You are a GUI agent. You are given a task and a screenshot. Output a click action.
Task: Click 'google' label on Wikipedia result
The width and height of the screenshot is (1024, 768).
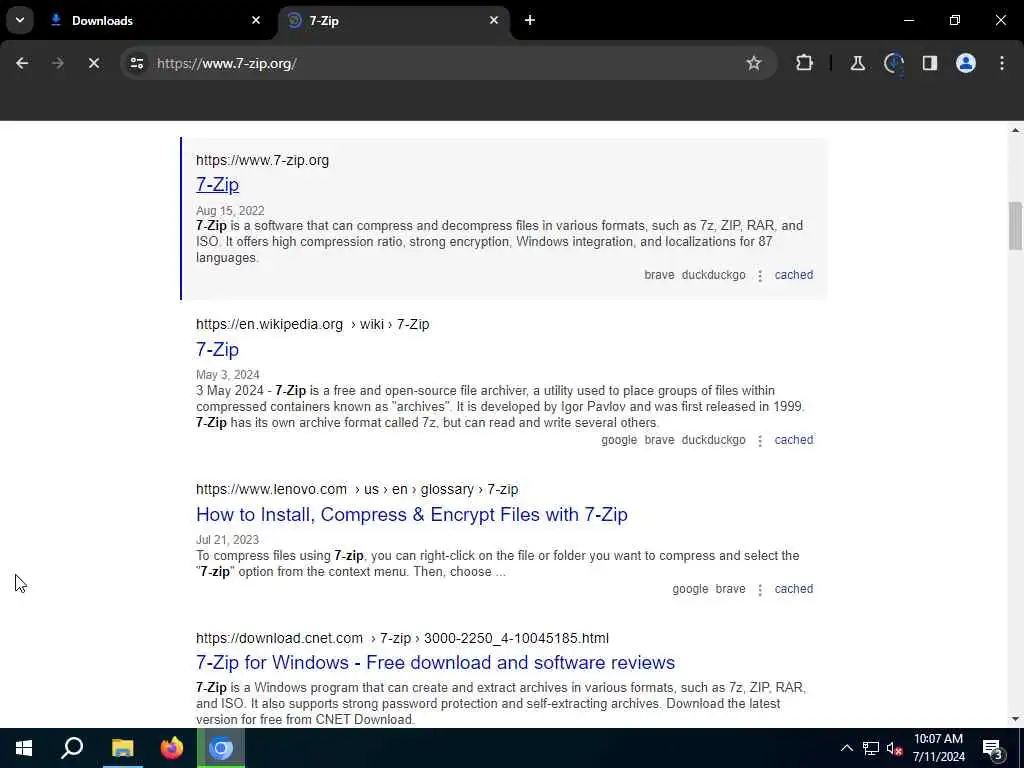(x=619, y=440)
